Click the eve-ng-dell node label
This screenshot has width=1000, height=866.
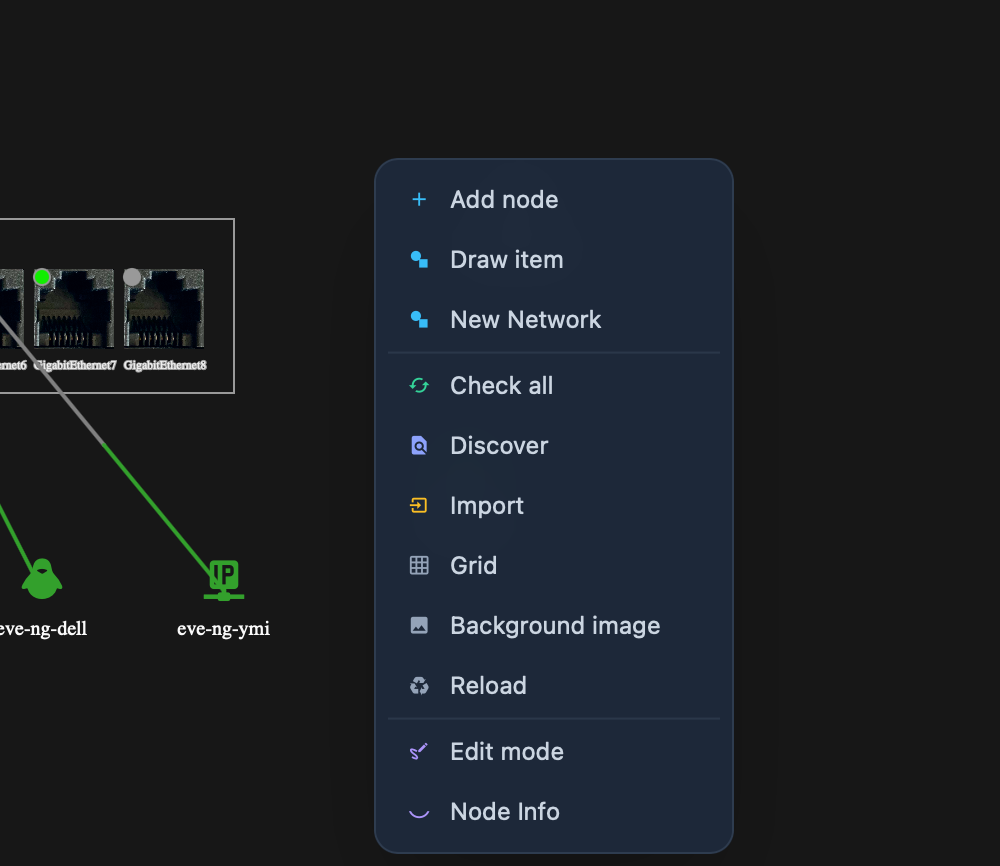coord(42,629)
